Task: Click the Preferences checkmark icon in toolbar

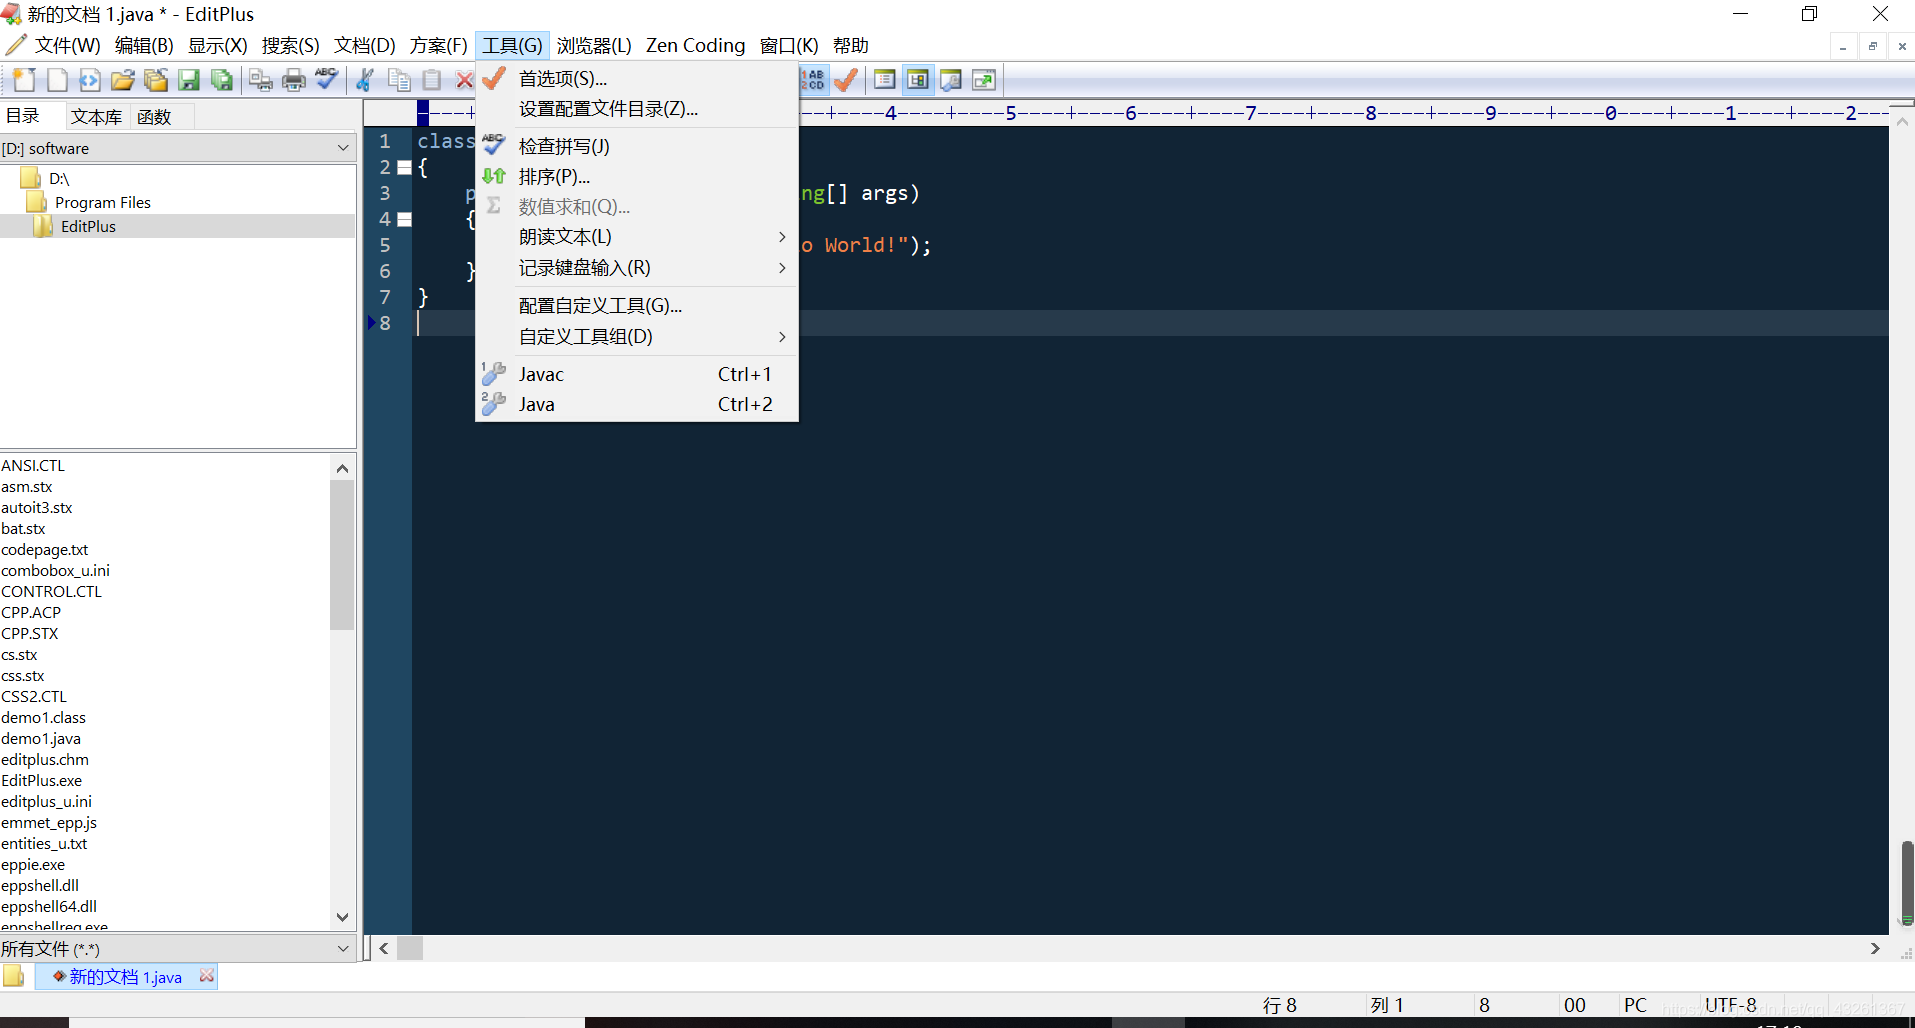Action: [x=846, y=80]
